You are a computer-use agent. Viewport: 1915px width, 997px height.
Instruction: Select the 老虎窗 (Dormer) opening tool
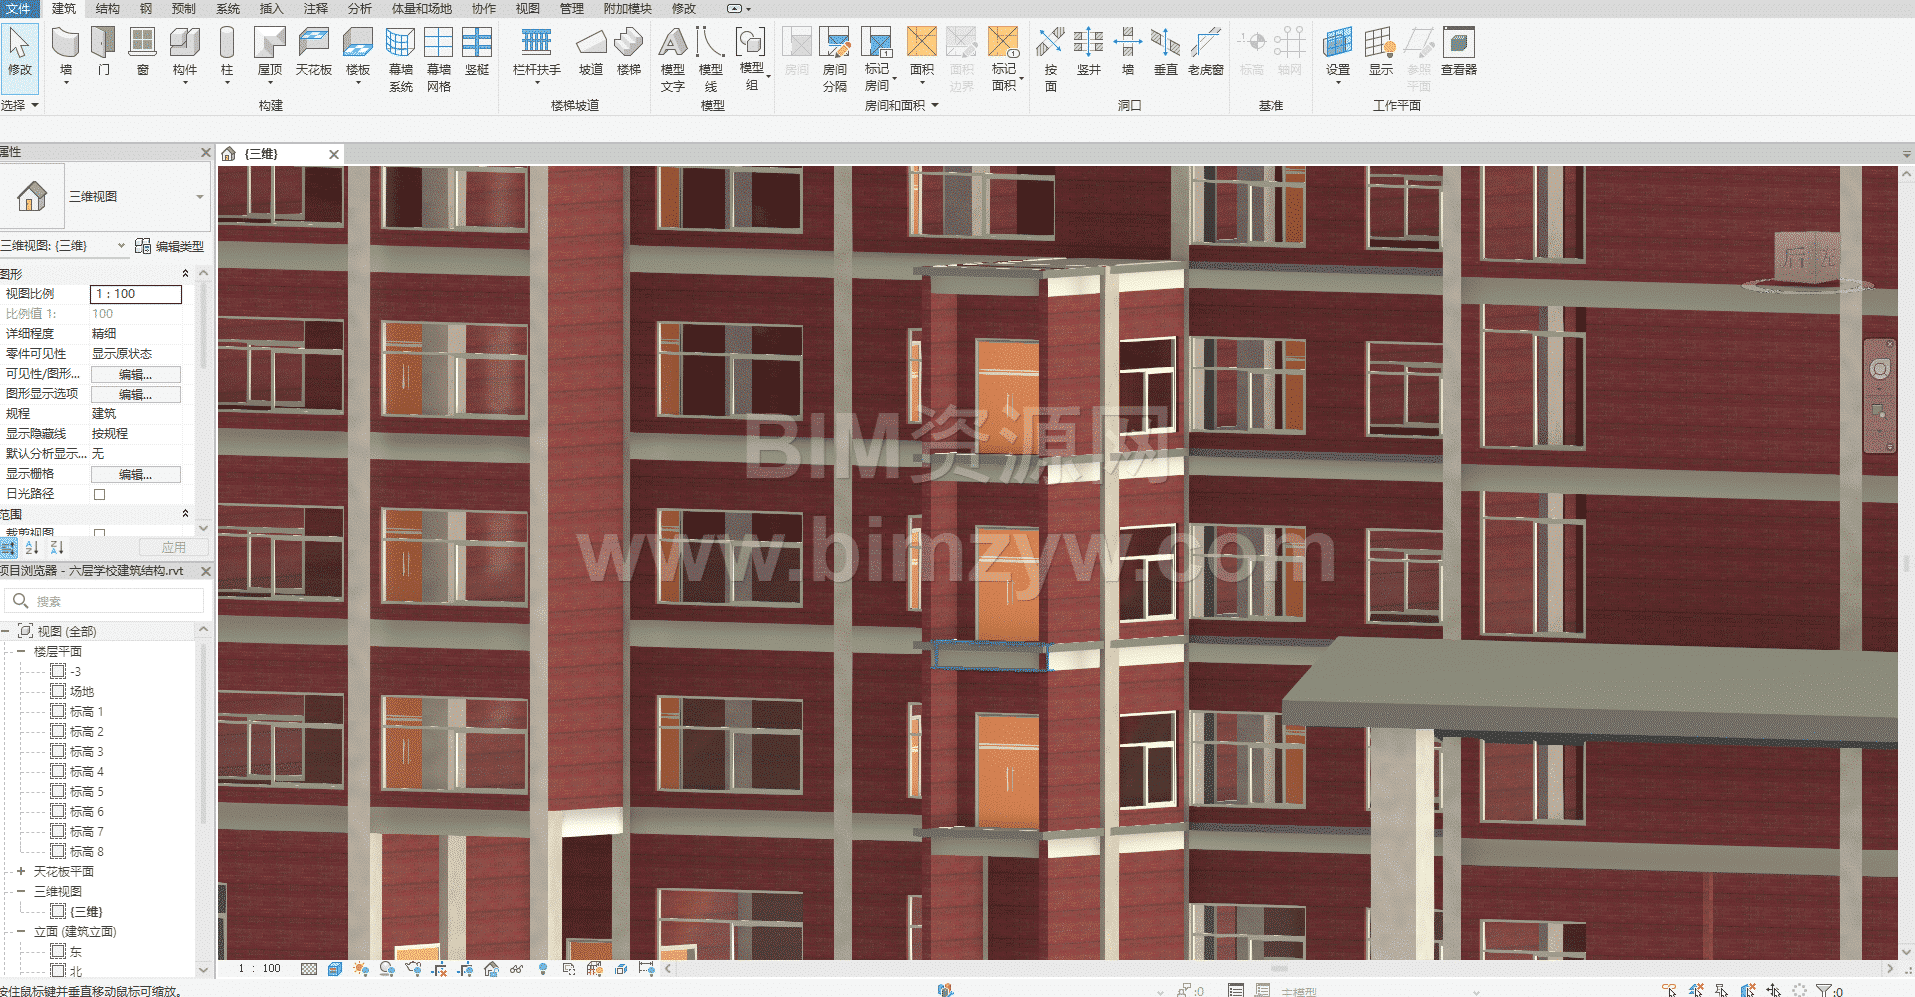point(1206,51)
